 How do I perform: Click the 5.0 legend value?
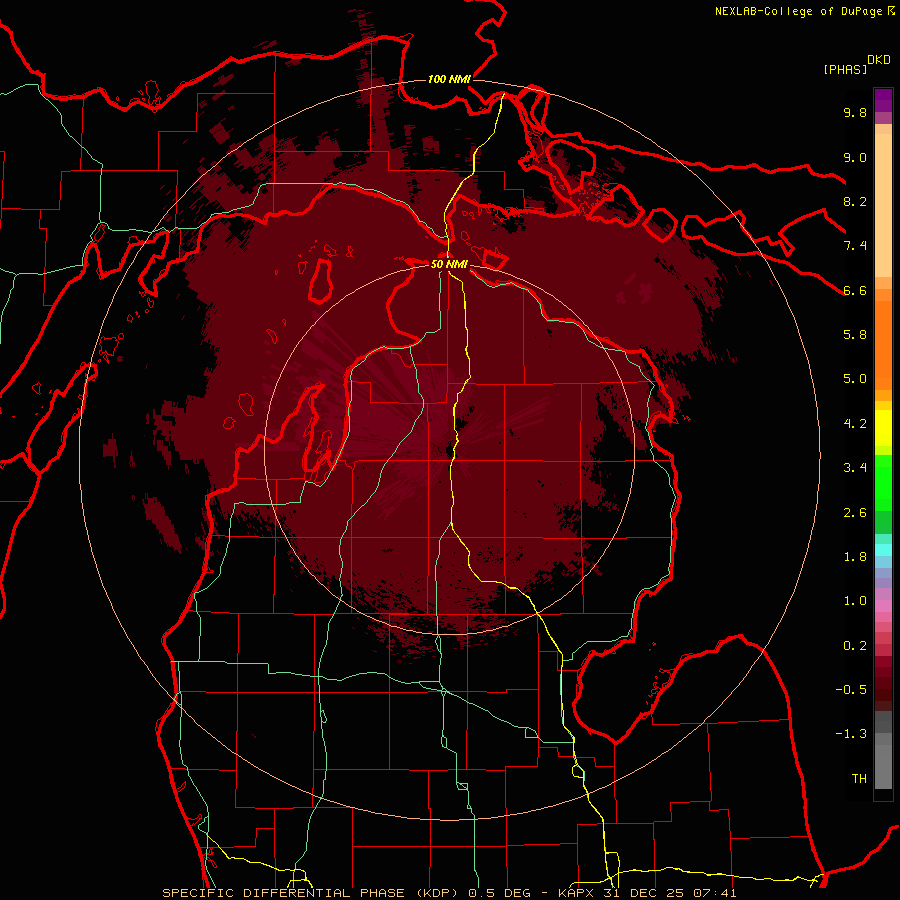[x=855, y=379]
